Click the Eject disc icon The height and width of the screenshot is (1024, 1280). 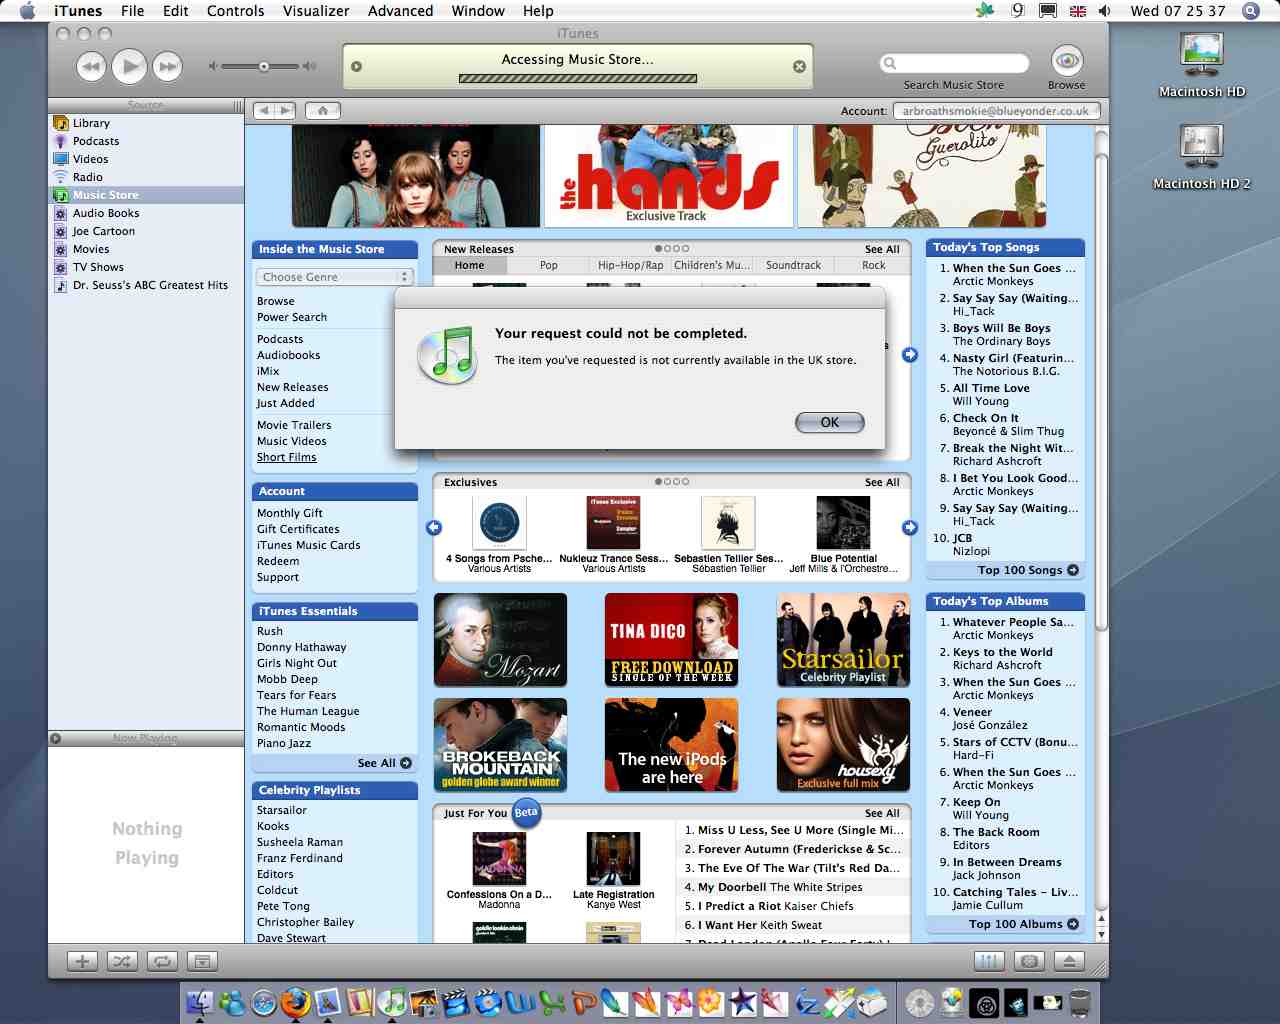(x=1069, y=961)
